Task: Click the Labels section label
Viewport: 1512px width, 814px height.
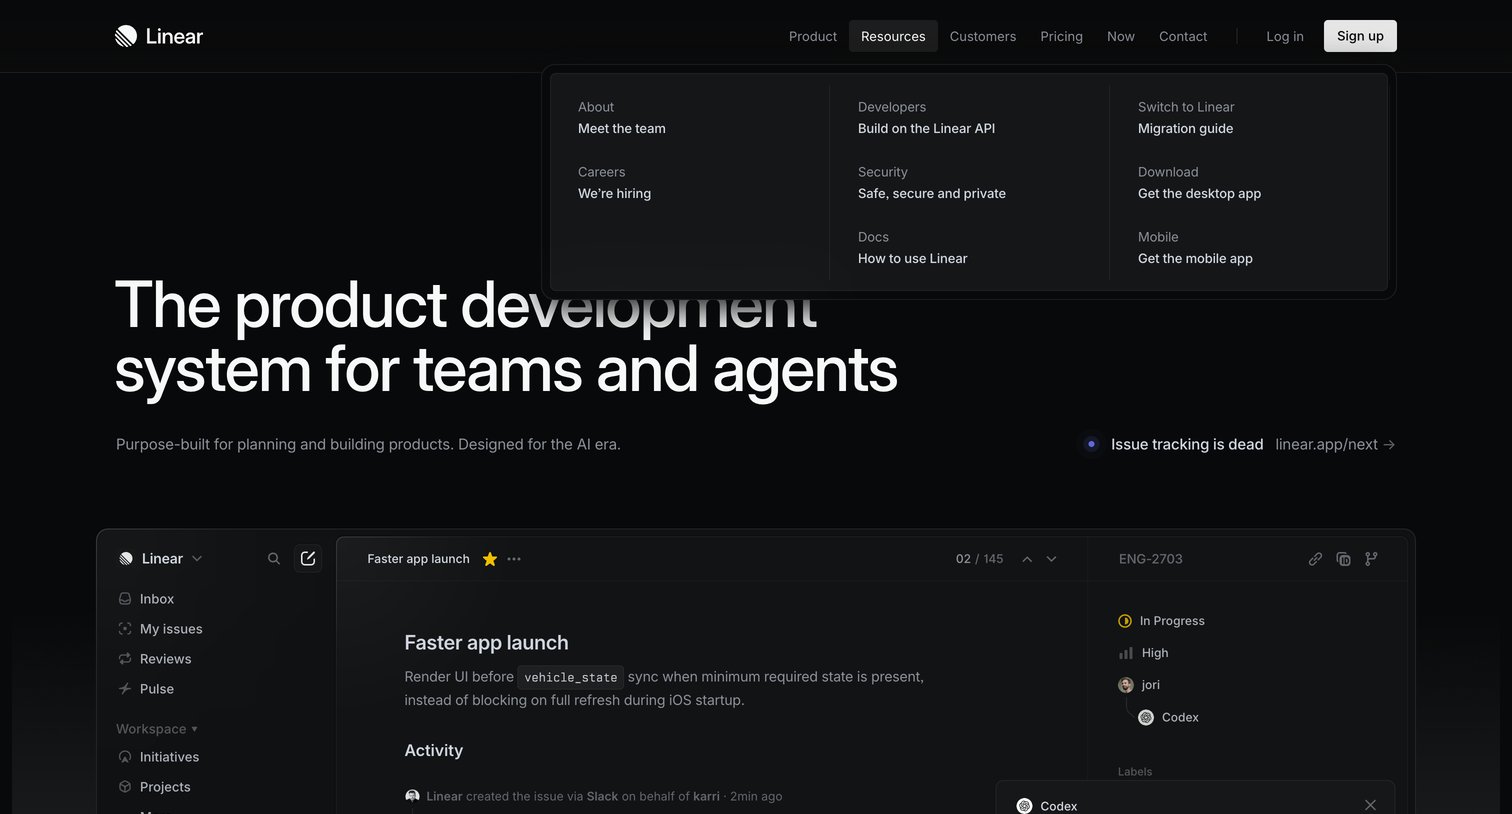Action: (x=1135, y=772)
